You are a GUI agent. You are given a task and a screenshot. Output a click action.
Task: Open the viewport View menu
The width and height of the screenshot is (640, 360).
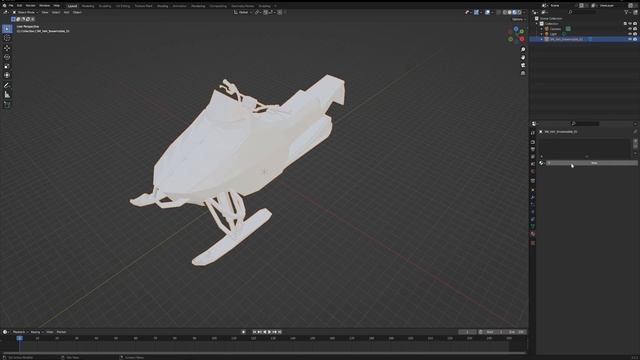pos(45,12)
